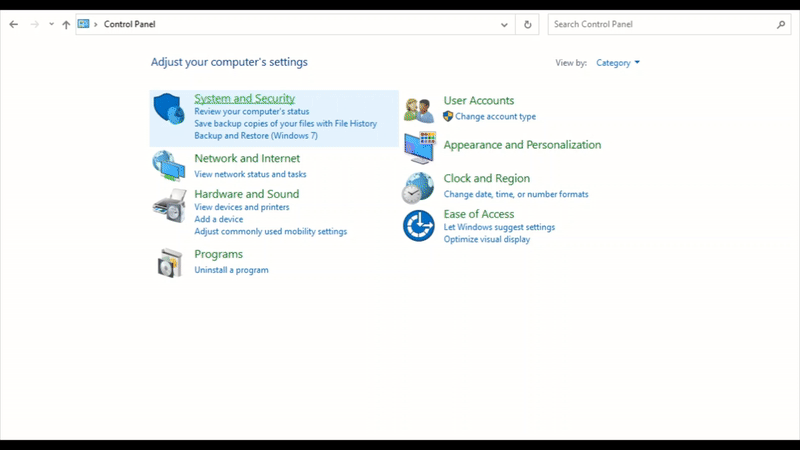Click the Search Control Panel field
The image size is (800, 450).
(x=669, y=24)
